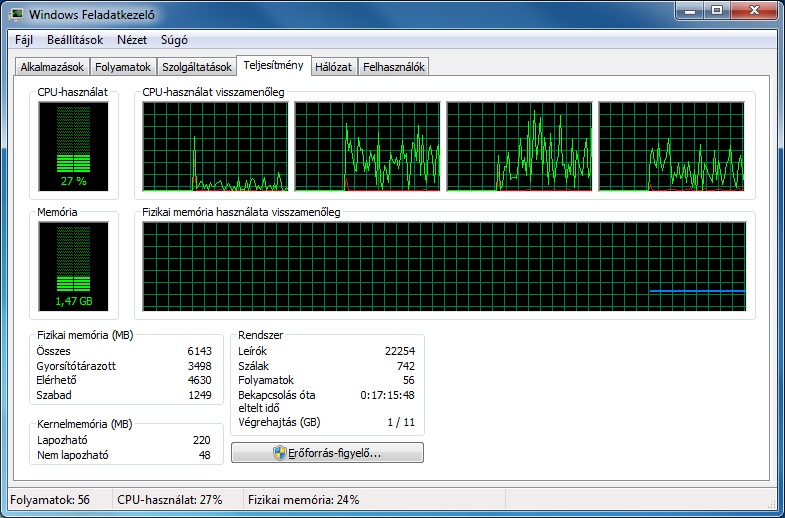Click the Elérhető value 4630
This screenshot has width=785, height=518.
(x=200, y=380)
